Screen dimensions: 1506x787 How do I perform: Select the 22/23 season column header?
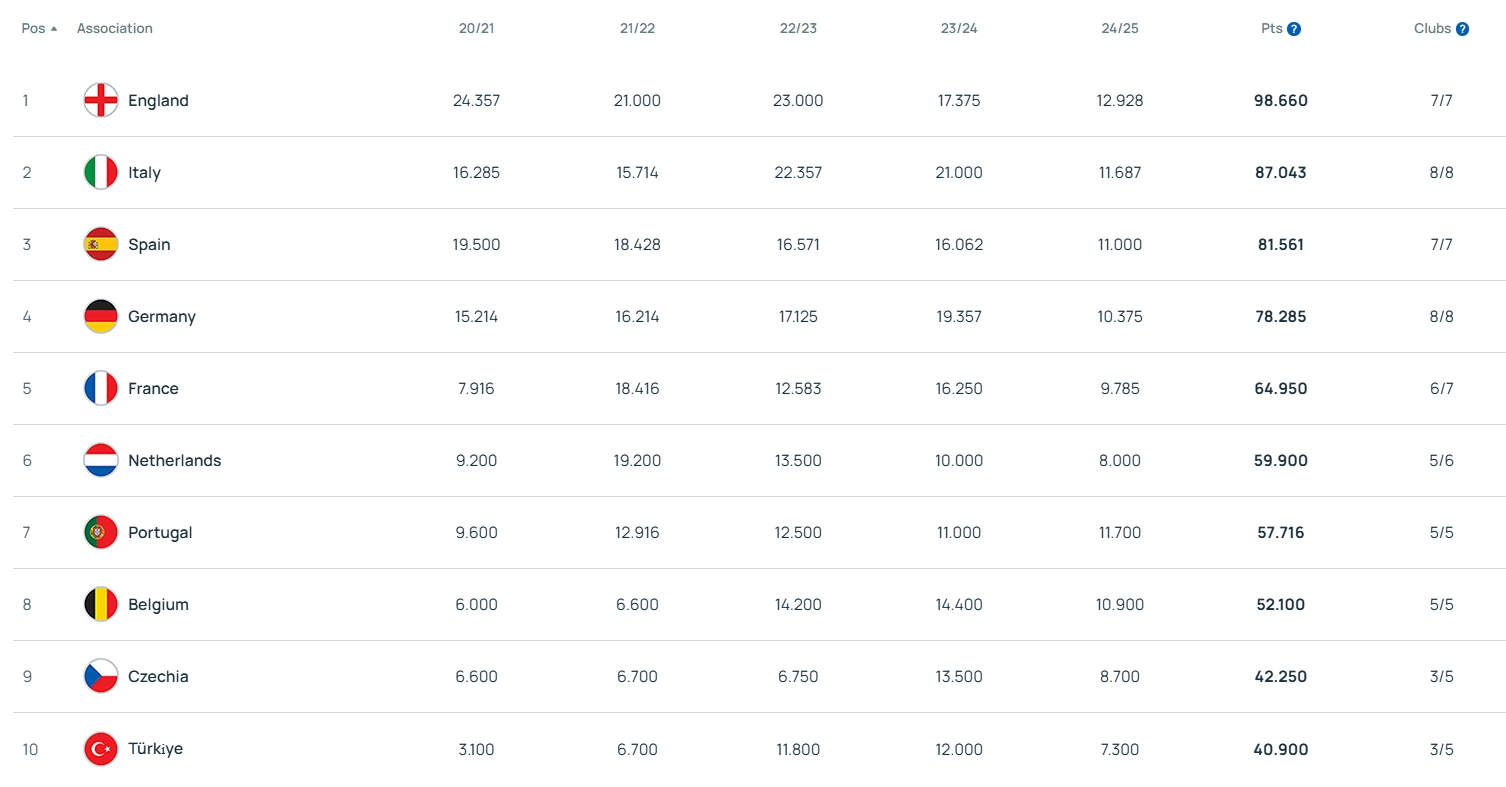point(798,29)
